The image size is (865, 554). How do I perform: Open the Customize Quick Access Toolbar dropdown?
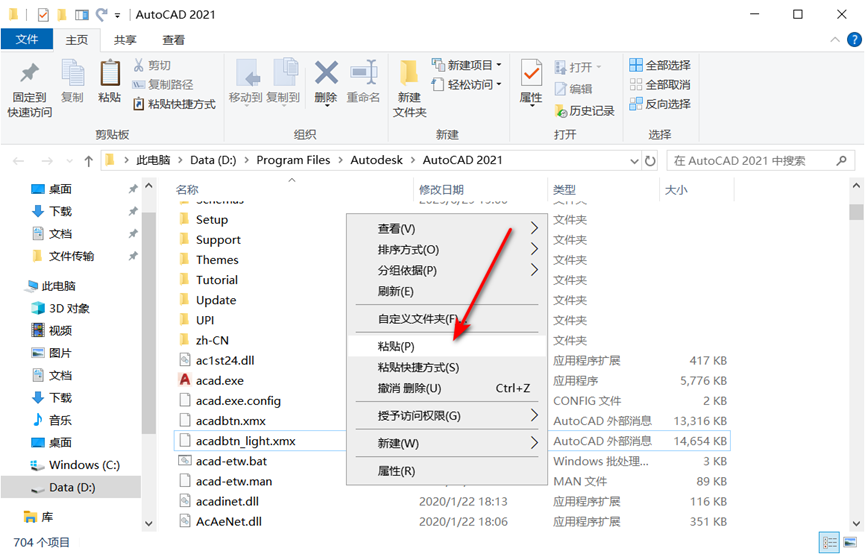(x=118, y=15)
